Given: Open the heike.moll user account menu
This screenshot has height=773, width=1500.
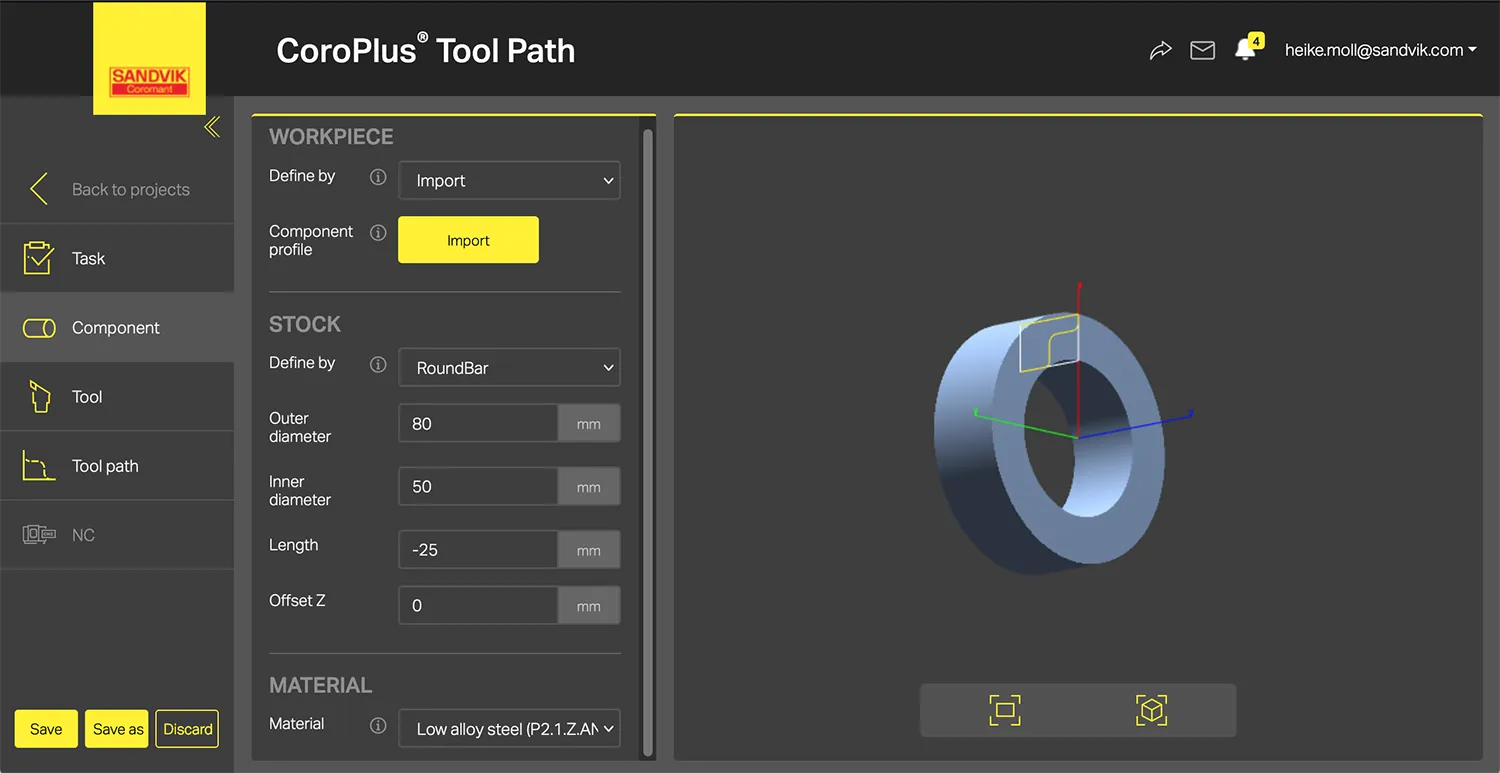Looking at the screenshot, I should pyautogui.click(x=1380, y=50).
